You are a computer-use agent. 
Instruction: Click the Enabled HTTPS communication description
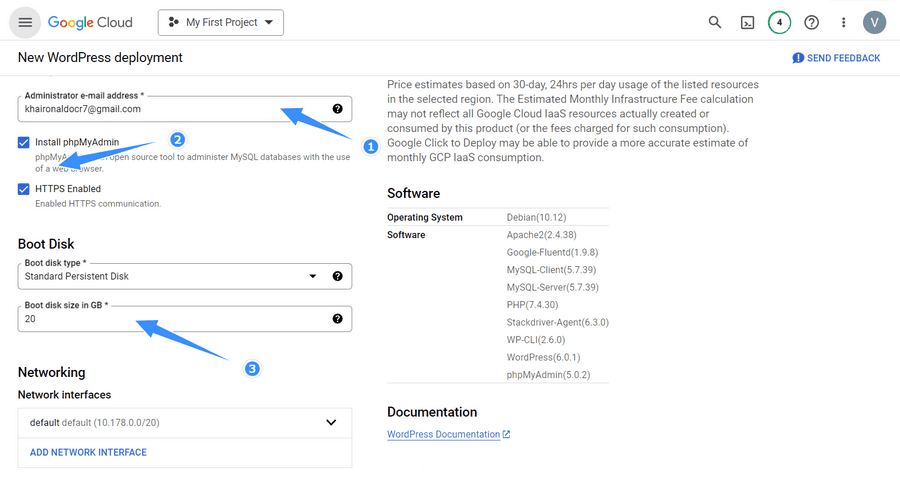(98, 204)
